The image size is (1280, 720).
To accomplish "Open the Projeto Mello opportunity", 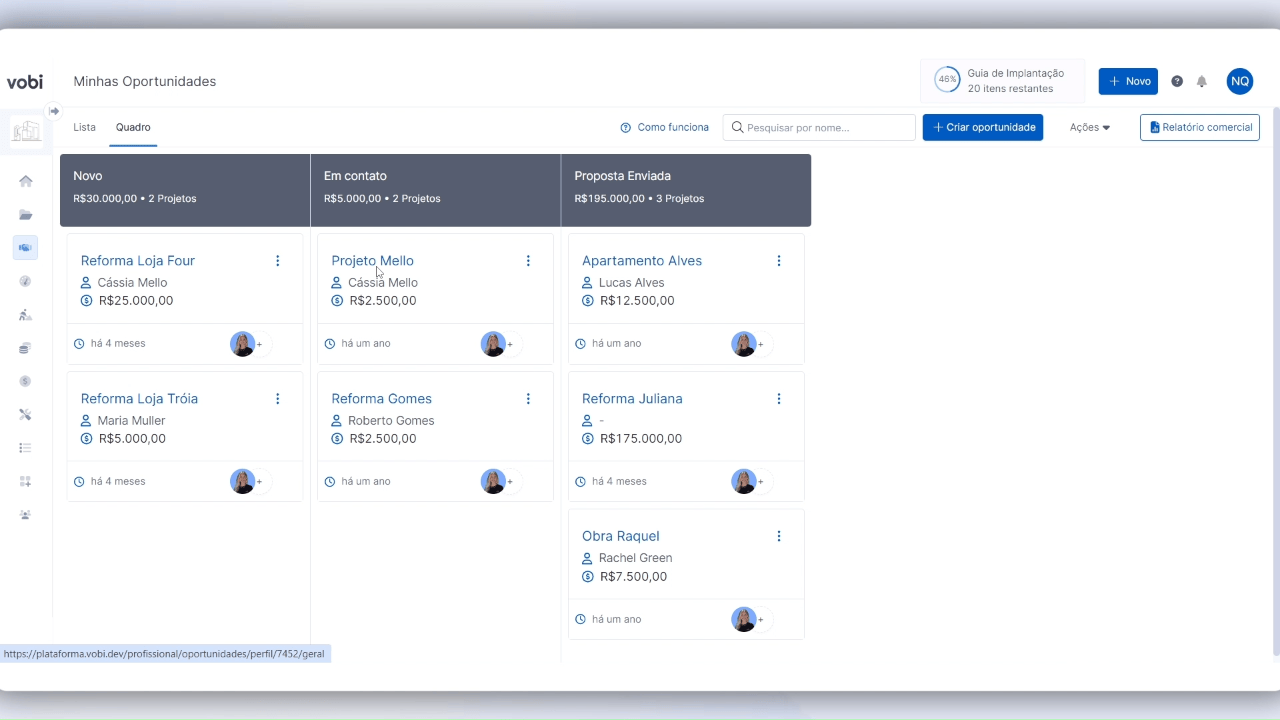I will 373,261.
